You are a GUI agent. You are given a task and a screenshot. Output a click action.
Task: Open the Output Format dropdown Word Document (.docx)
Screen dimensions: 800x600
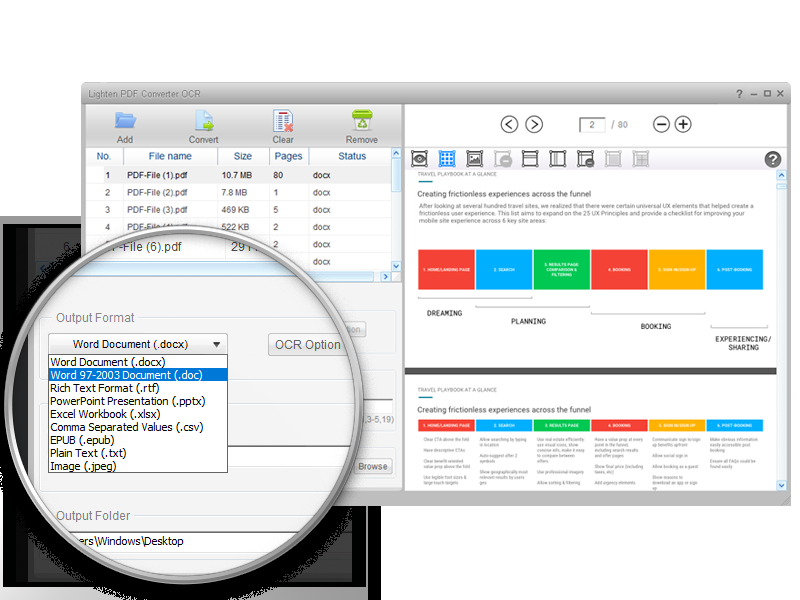coord(138,344)
